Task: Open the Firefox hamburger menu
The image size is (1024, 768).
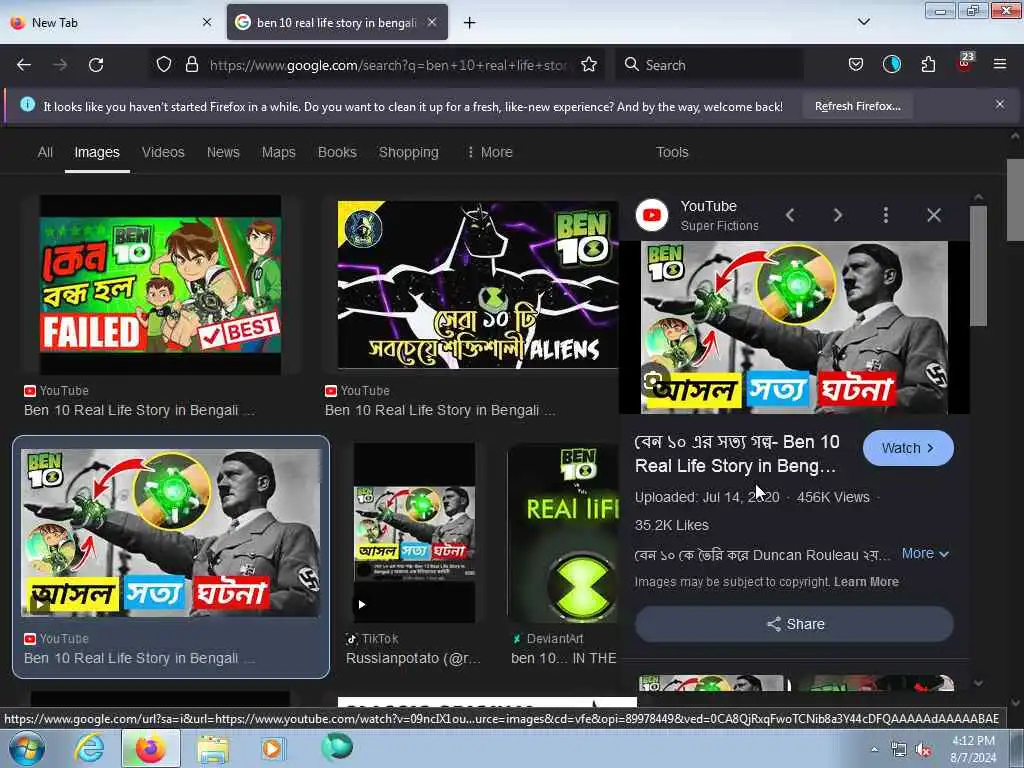Action: (x=1000, y=65)
